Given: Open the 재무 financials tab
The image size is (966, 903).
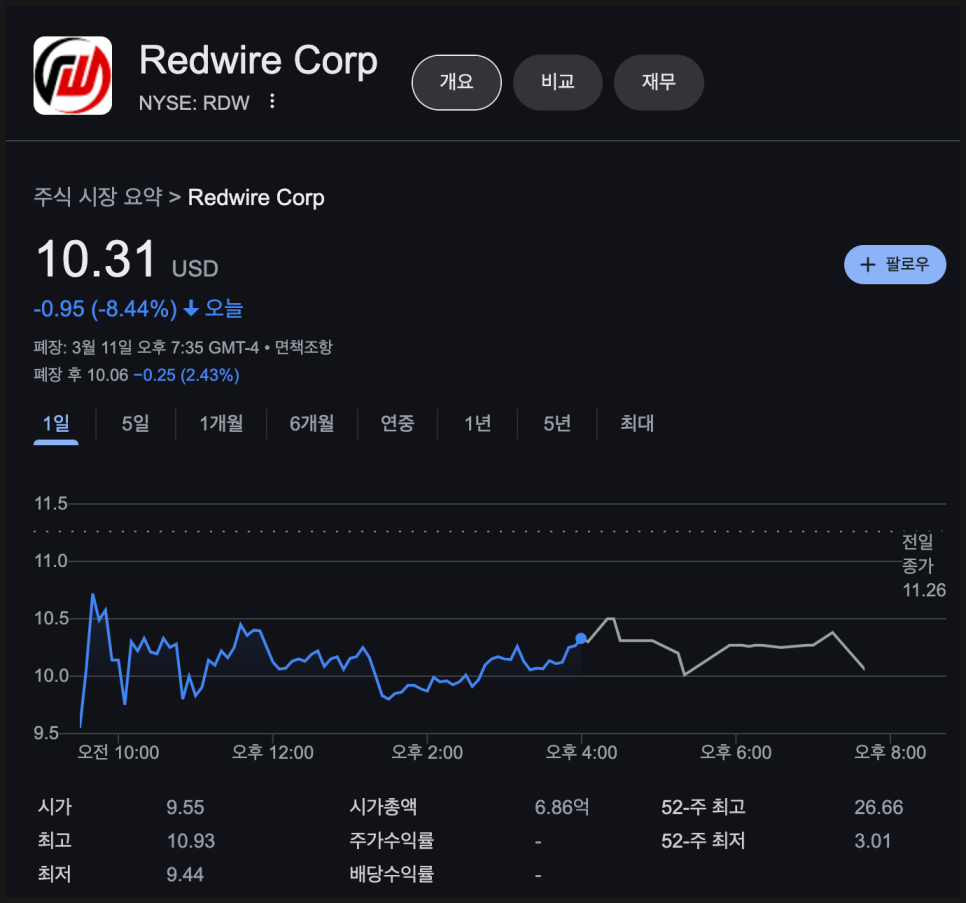Looking at the screenshot, I should click(659, 82).
